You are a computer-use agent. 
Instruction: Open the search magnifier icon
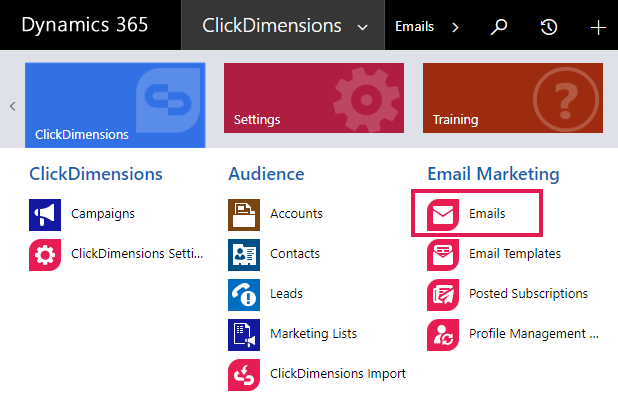click(499, 27)
